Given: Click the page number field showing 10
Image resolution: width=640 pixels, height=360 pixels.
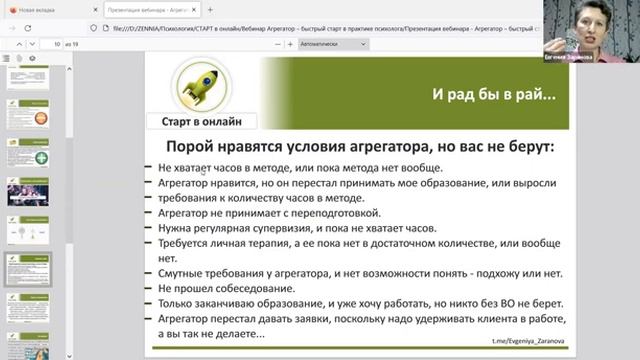Looking at the screenshot, I should coord(51,44).
